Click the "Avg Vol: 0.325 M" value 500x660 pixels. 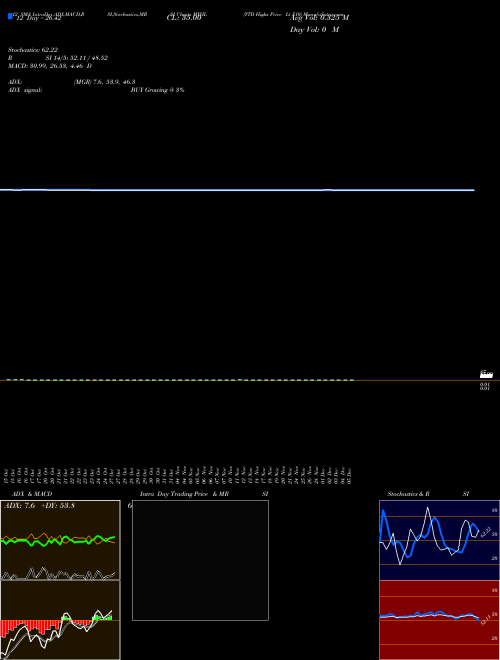[319, 17]
